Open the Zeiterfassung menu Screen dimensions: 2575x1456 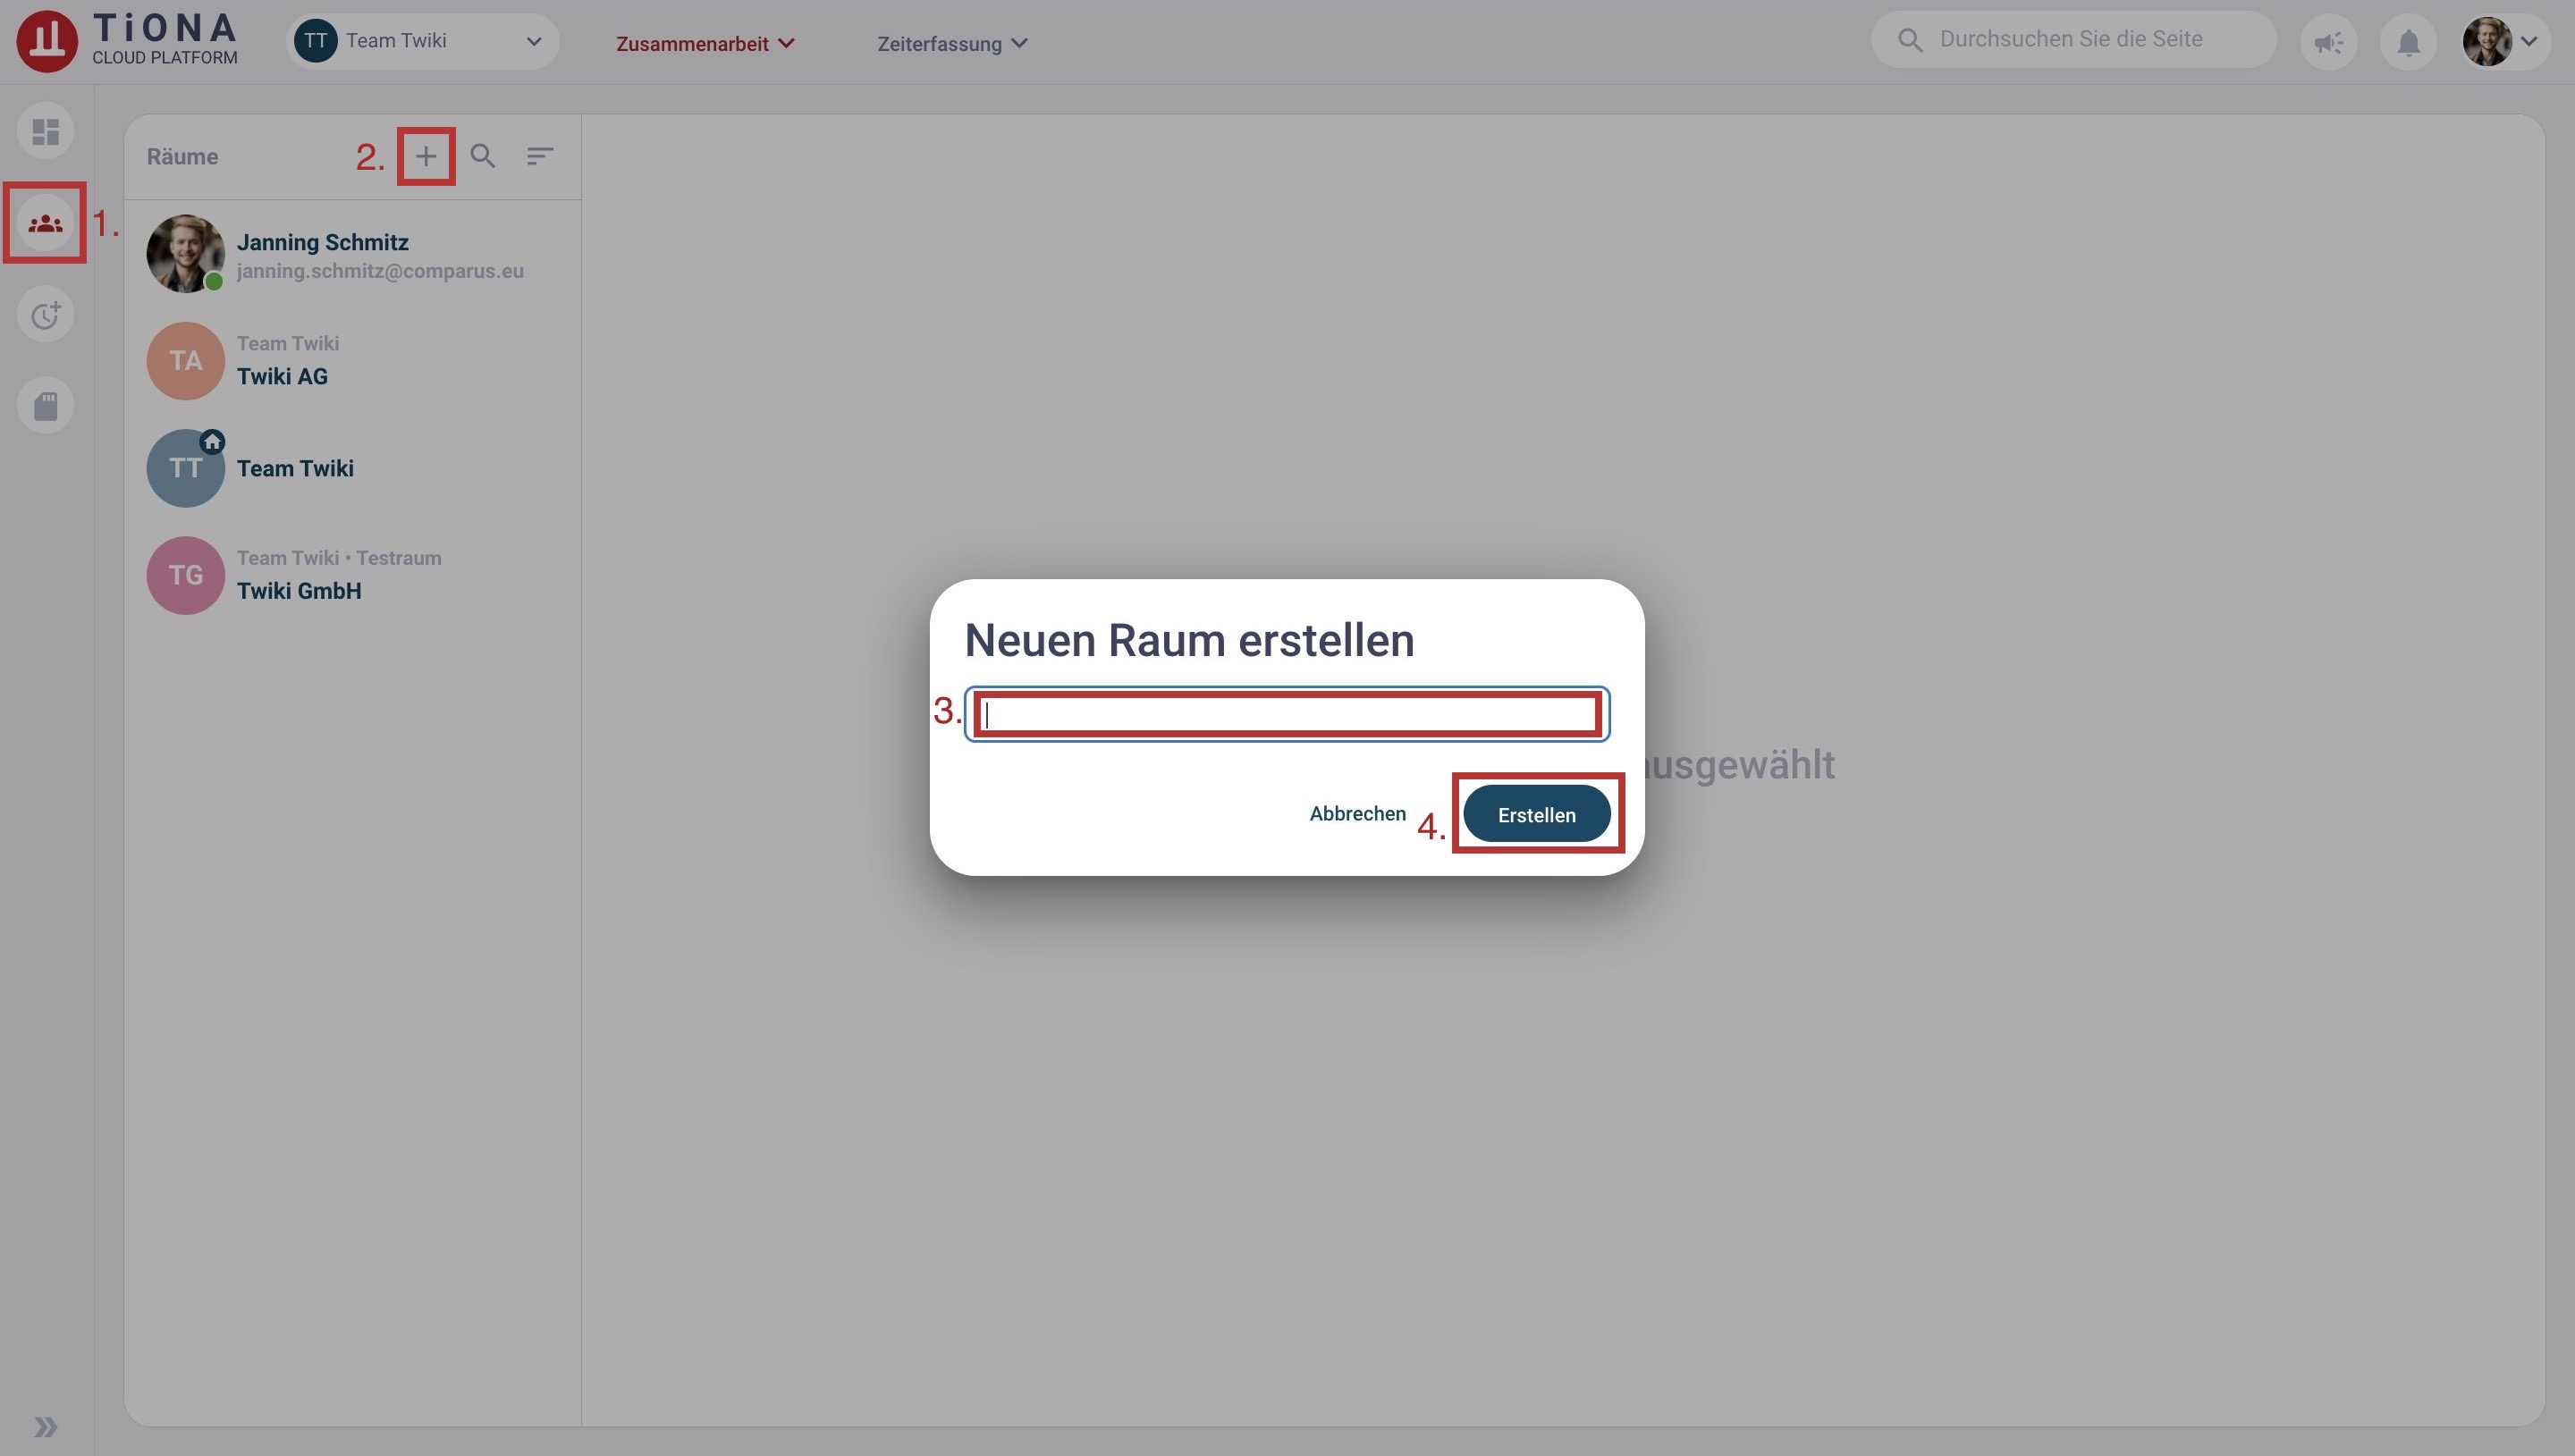click(x=952, y=43)
